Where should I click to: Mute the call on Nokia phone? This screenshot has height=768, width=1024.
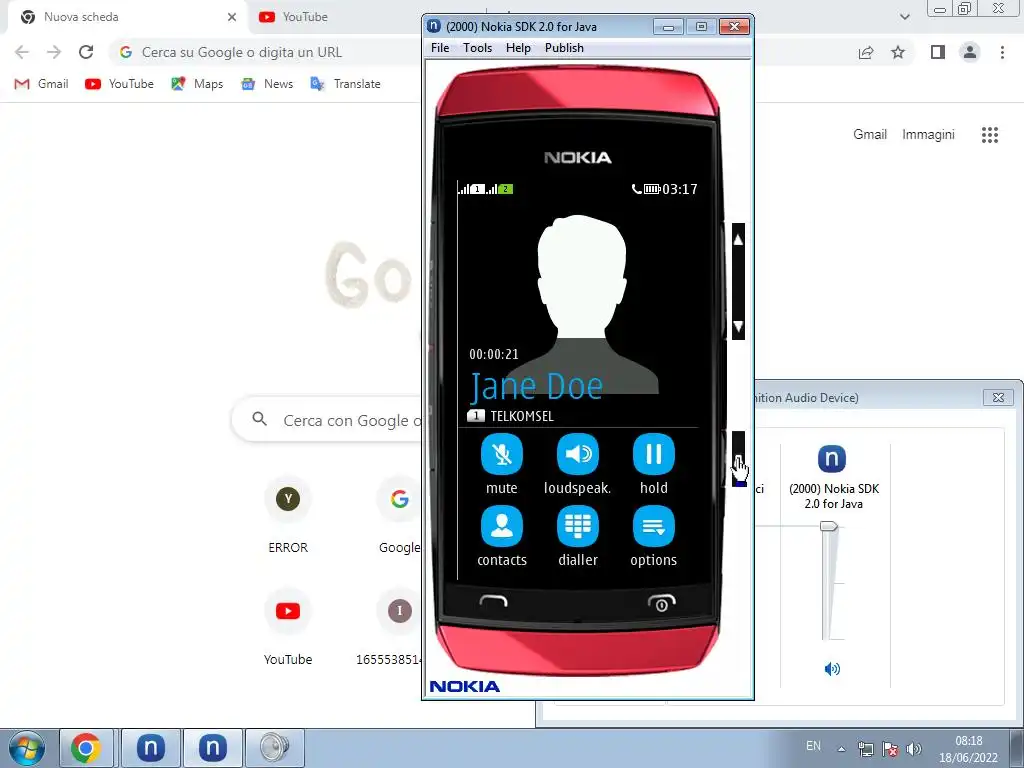[x=502, y=454]
